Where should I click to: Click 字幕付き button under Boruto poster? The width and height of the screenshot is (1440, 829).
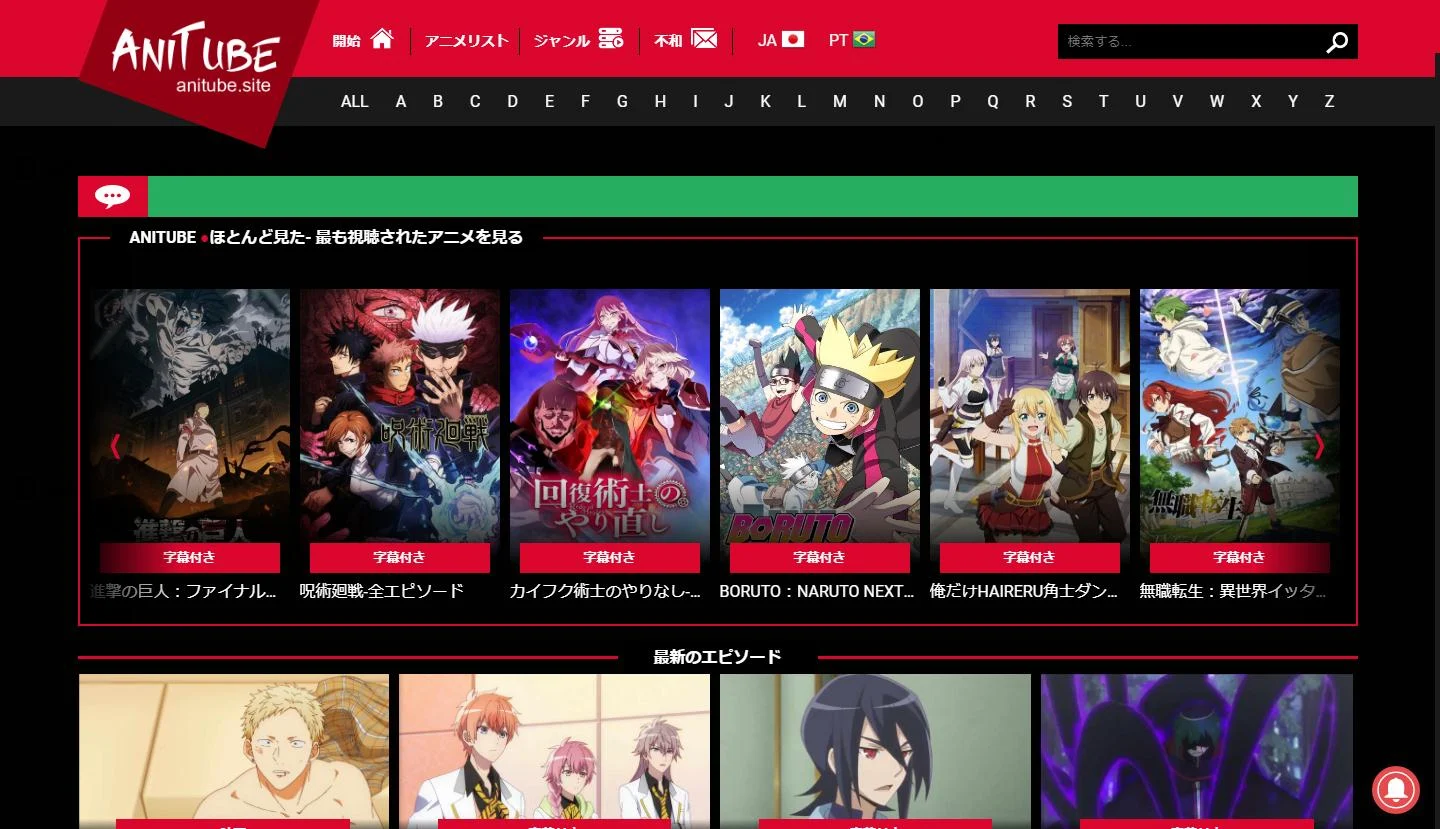820,557
